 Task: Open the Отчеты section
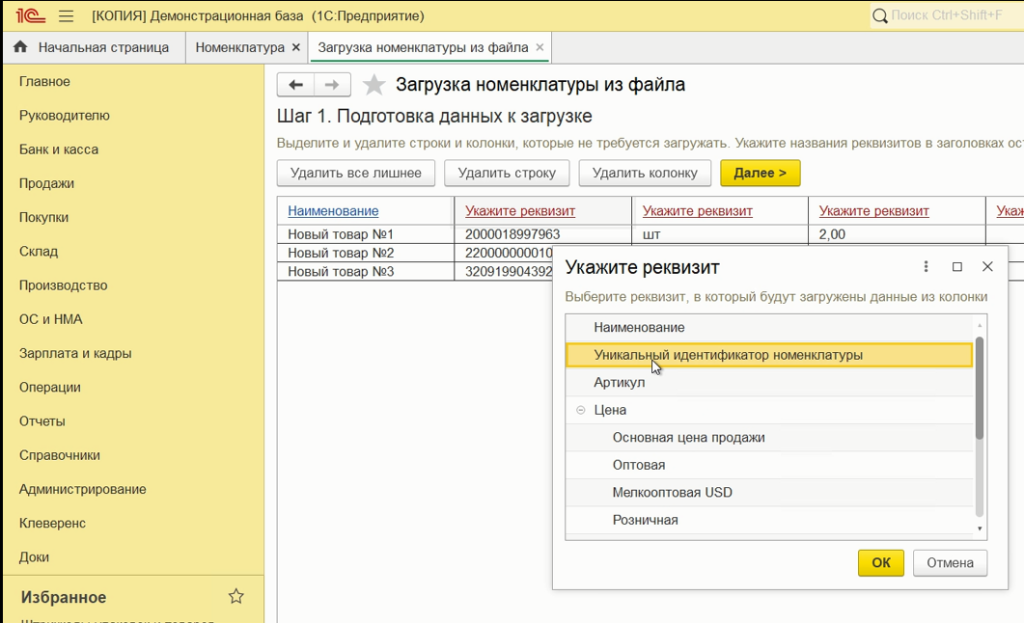coord(42,421)
